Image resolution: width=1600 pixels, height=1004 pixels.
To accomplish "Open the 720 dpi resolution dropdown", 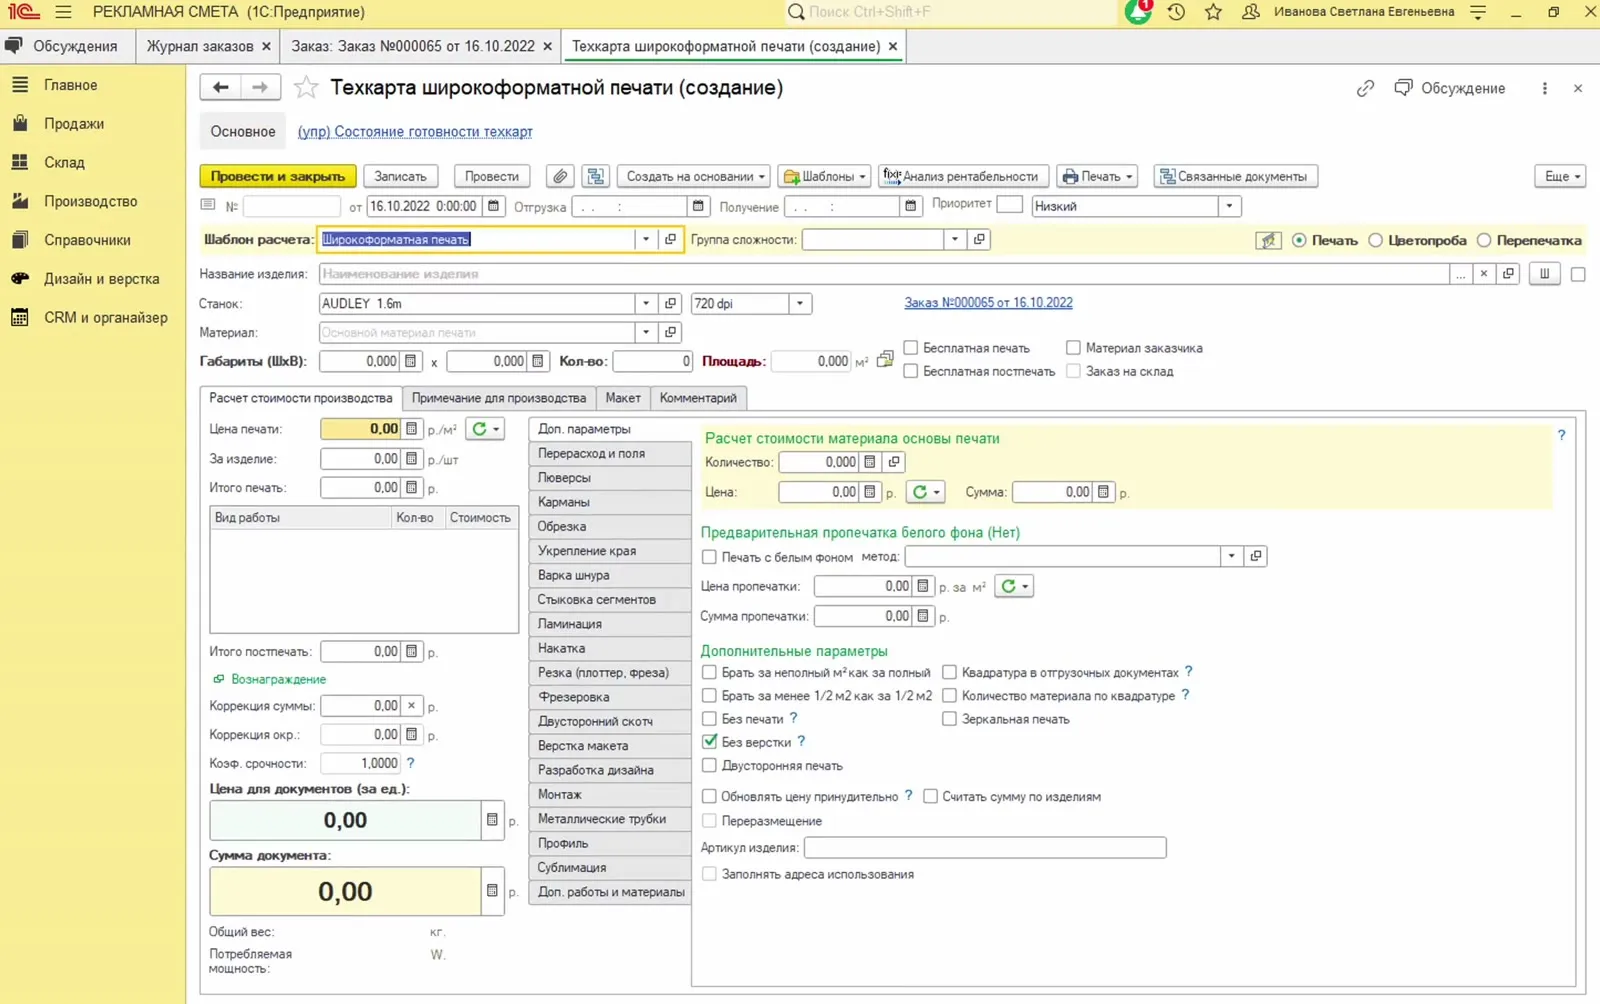I will [800, 304].
